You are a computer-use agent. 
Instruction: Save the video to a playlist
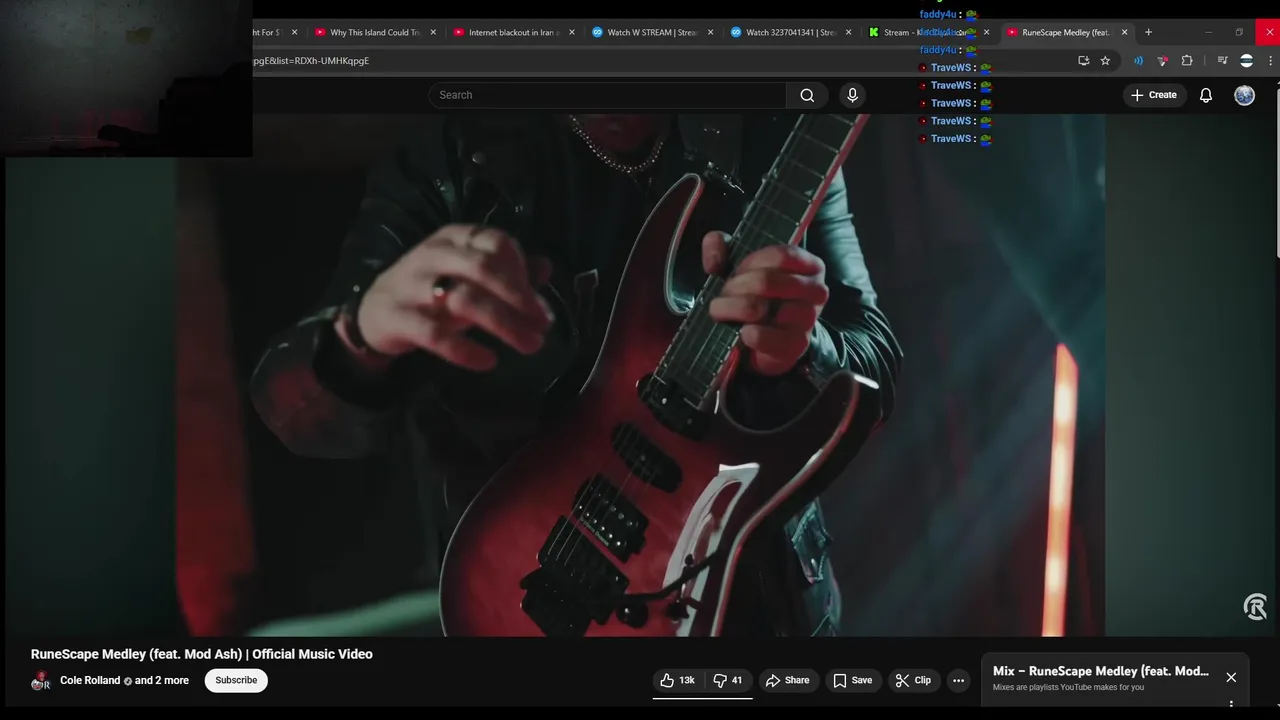853,680
